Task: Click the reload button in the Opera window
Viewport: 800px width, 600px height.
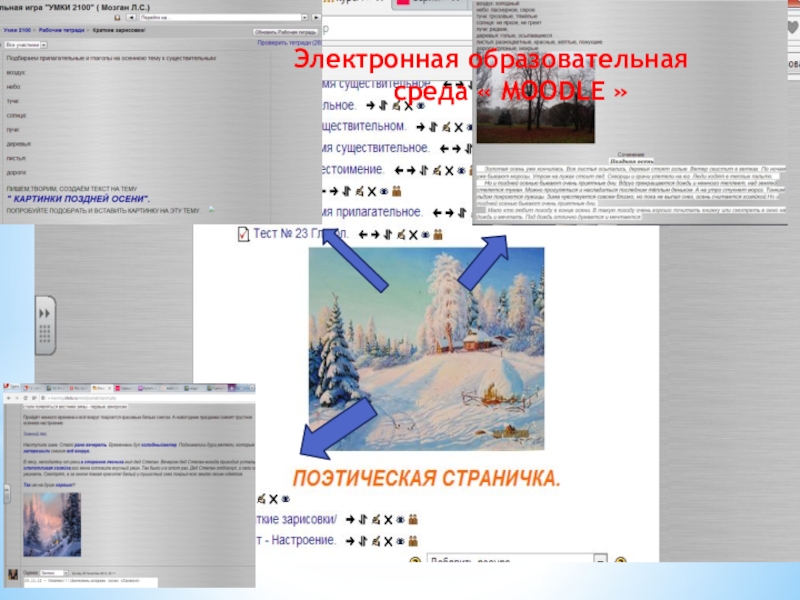Action: pos(26,398)
